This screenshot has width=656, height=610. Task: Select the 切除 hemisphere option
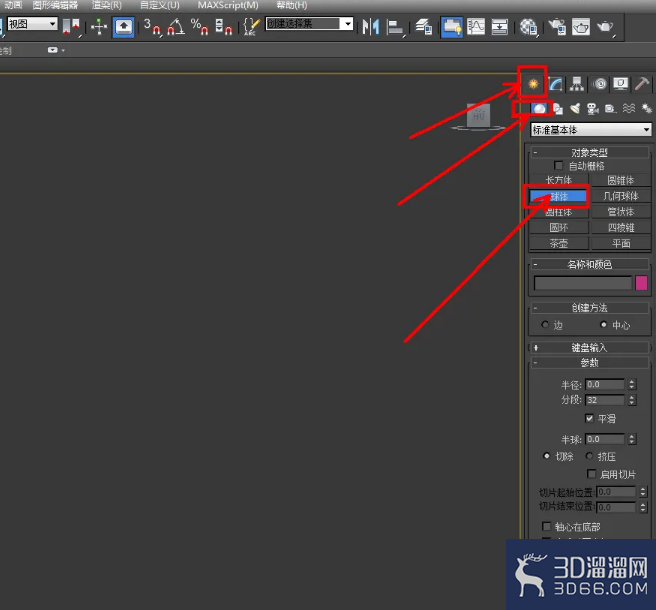[546, 456]
